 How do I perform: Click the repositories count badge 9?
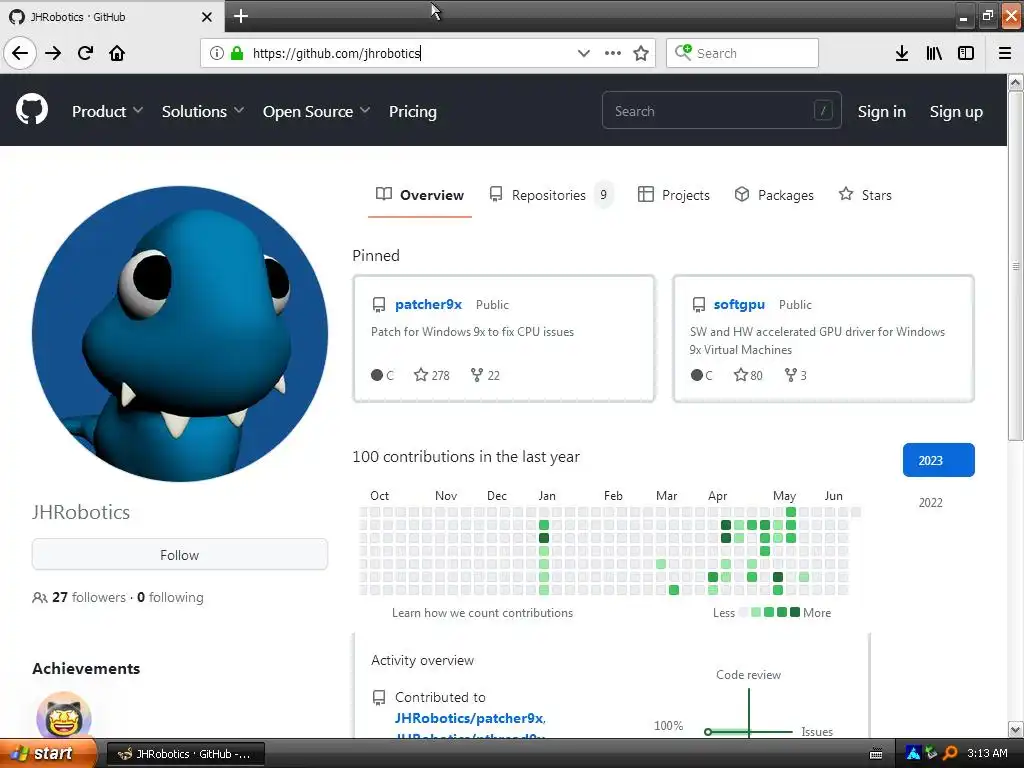point(603,195)
